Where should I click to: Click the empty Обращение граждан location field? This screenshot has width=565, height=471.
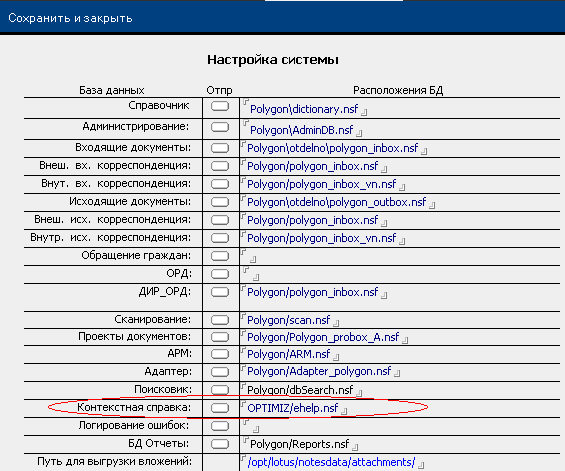(x=249, y=256)
